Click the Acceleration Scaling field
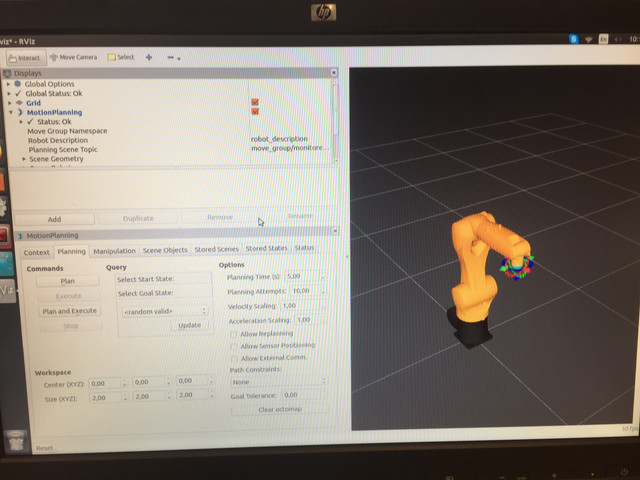Image resolution: width=640 pixels, height=480 pixels. coord(310,320)
